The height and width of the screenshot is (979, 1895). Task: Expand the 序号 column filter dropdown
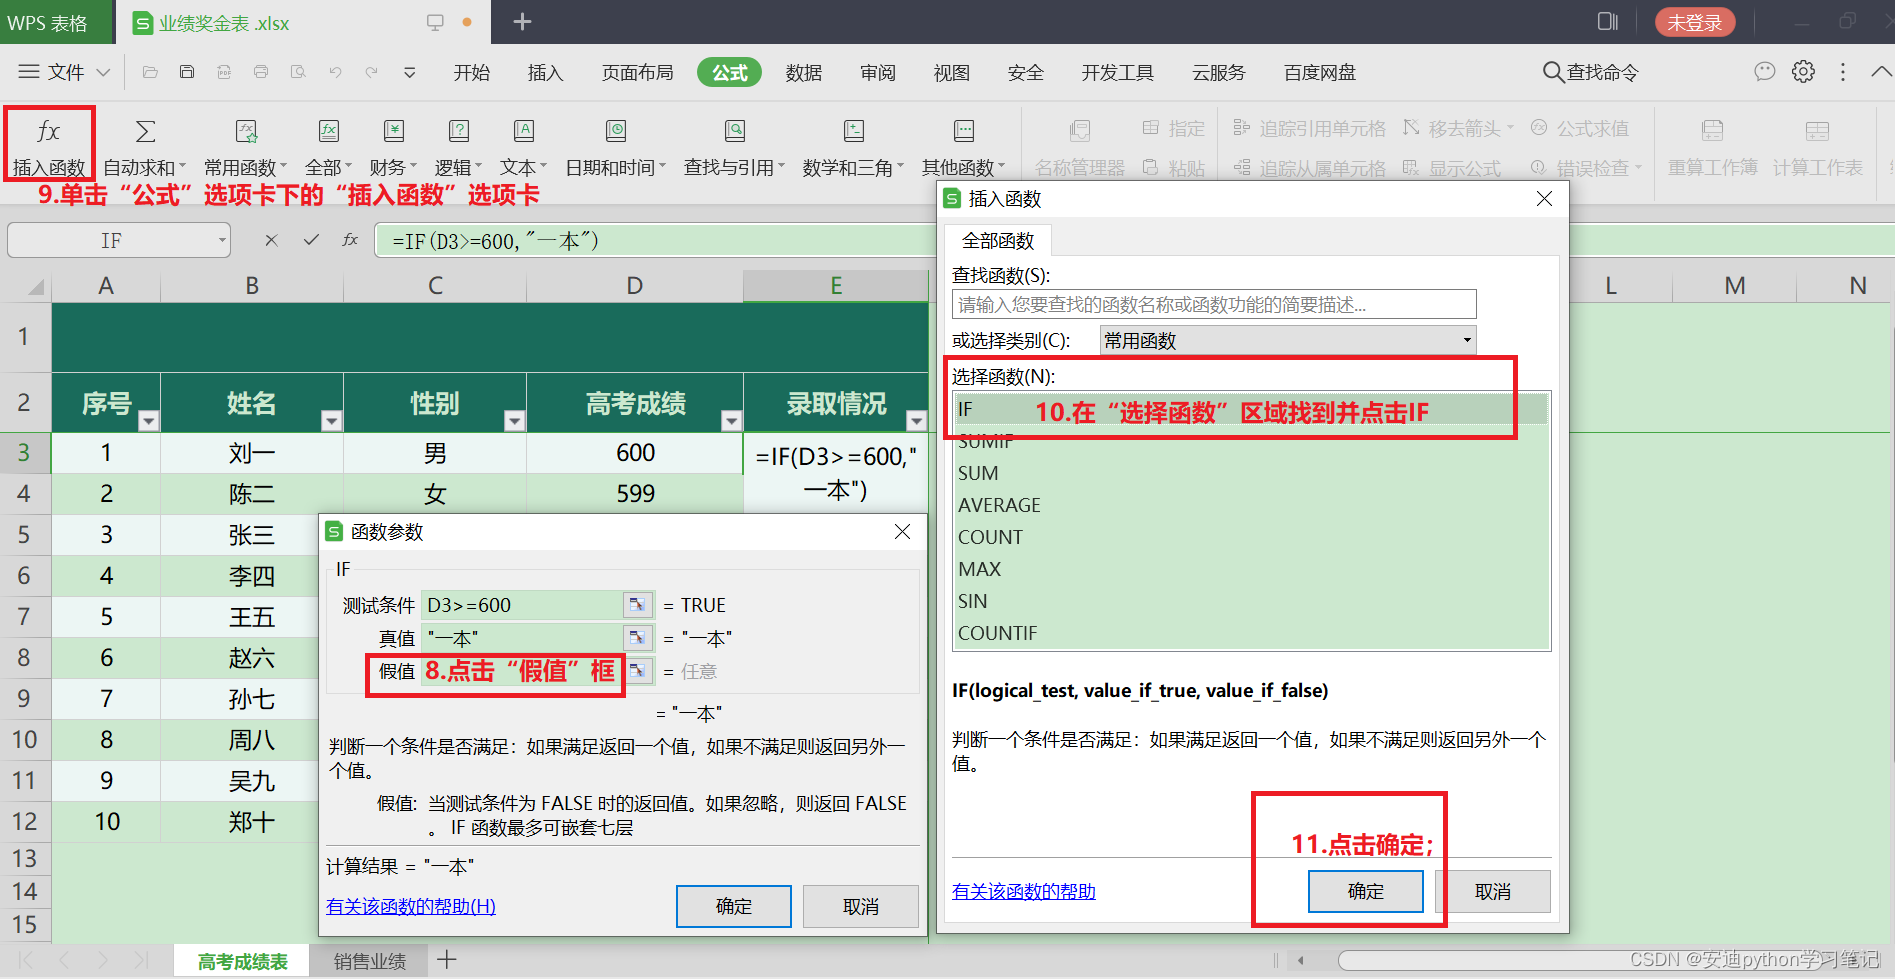coord(149,421)
